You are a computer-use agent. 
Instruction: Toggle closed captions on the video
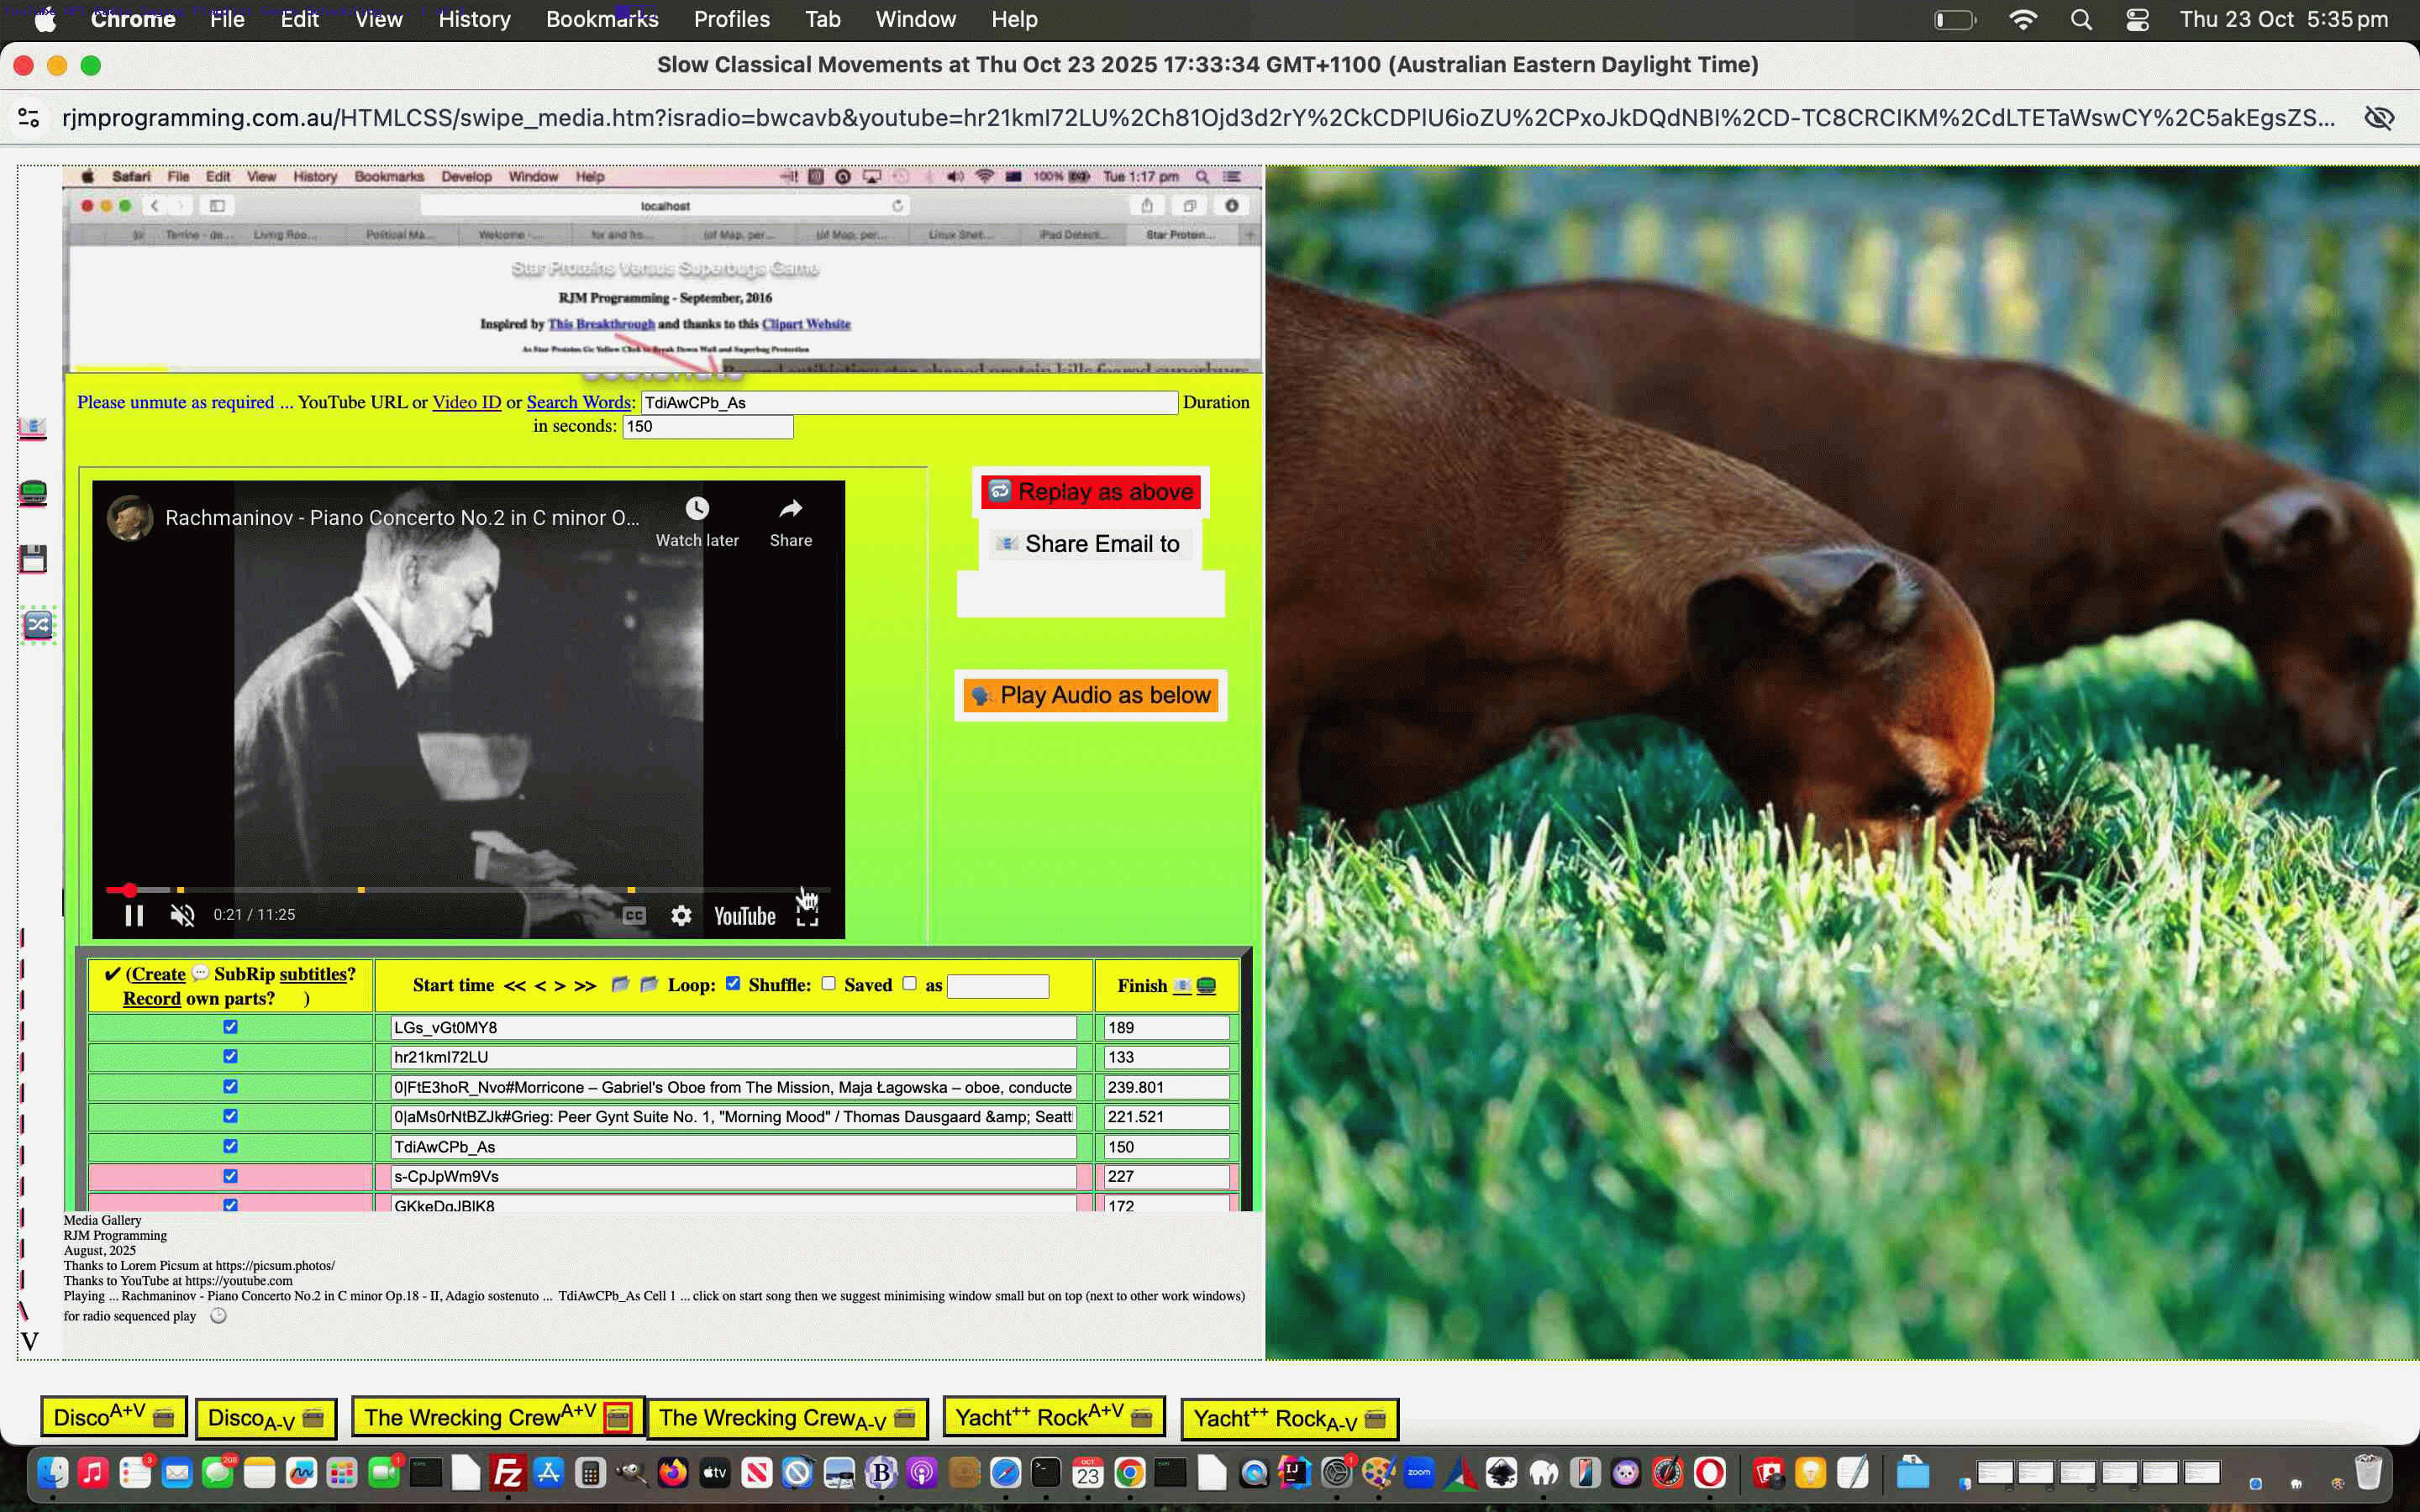coord(634,915)
